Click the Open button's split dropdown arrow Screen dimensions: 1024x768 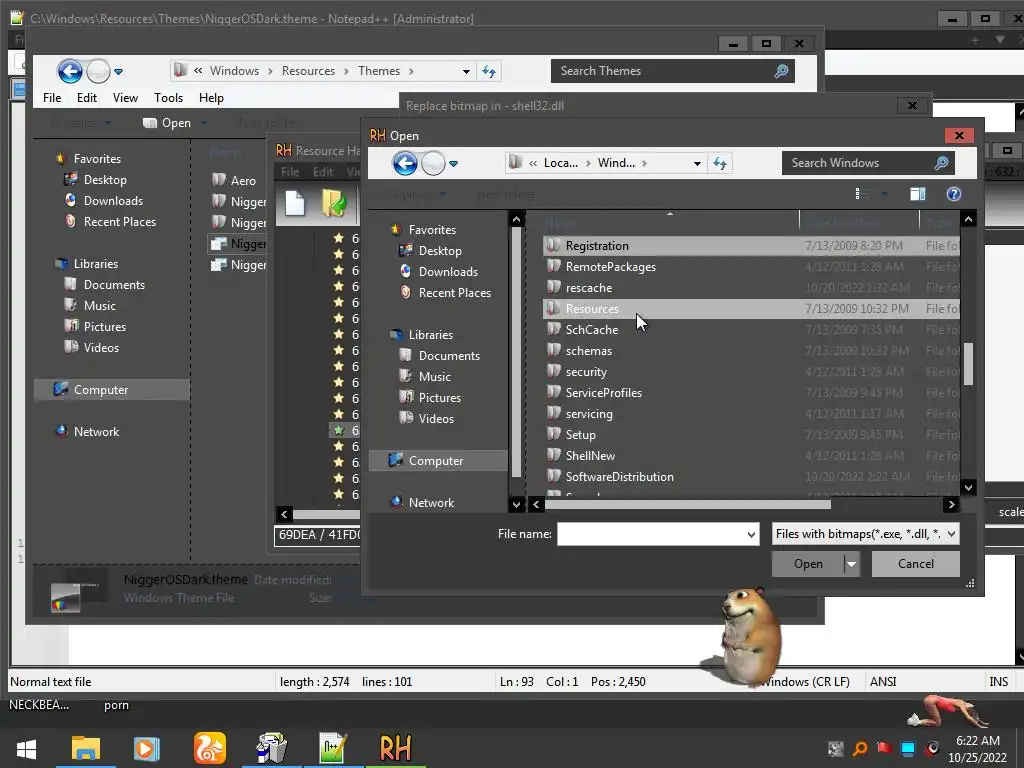click(x=852, y=564)
